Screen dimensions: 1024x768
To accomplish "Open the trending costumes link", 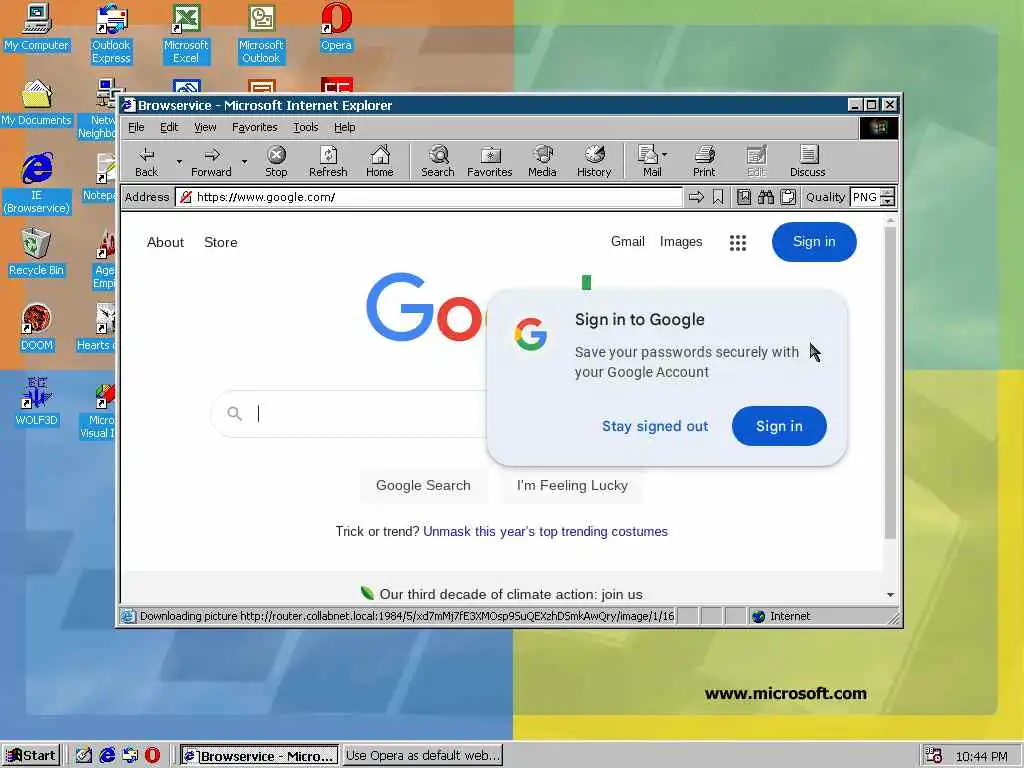I will pyautogui.click(x=545, y=532).
